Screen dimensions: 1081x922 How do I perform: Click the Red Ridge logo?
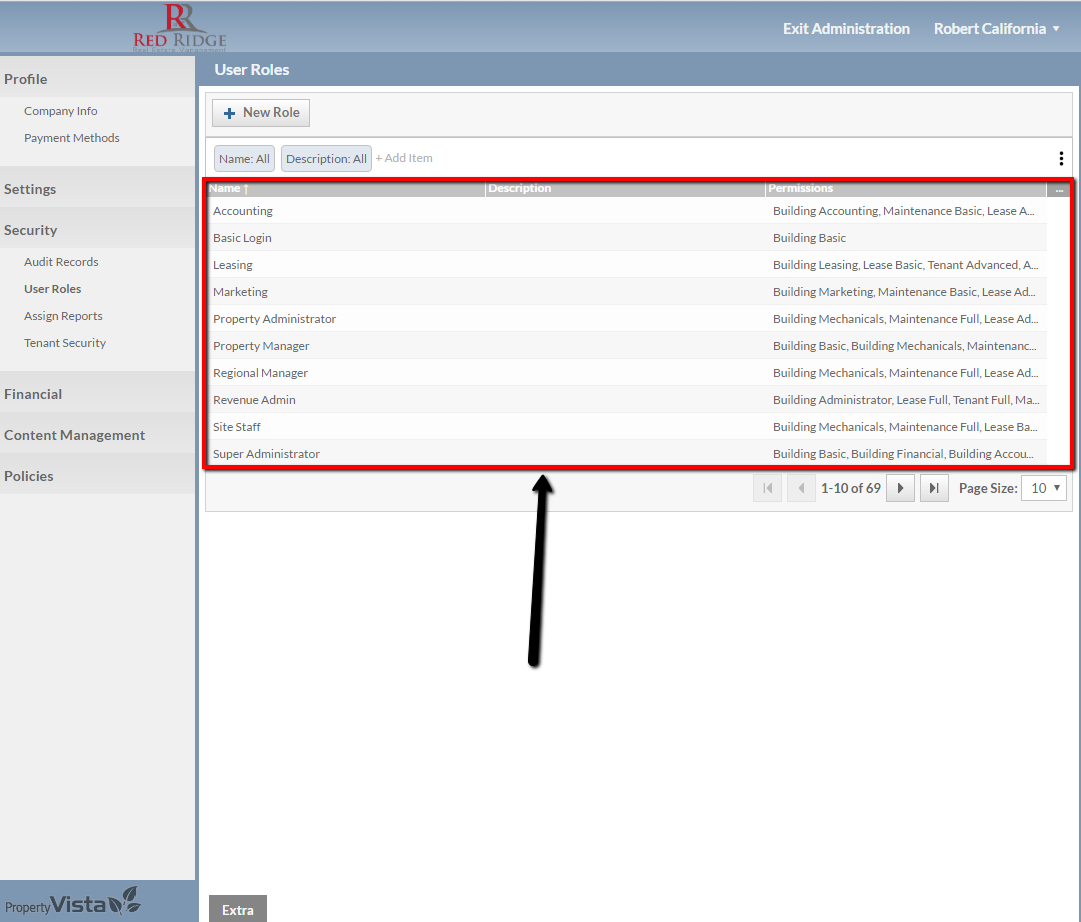click(x=180, y=27)
